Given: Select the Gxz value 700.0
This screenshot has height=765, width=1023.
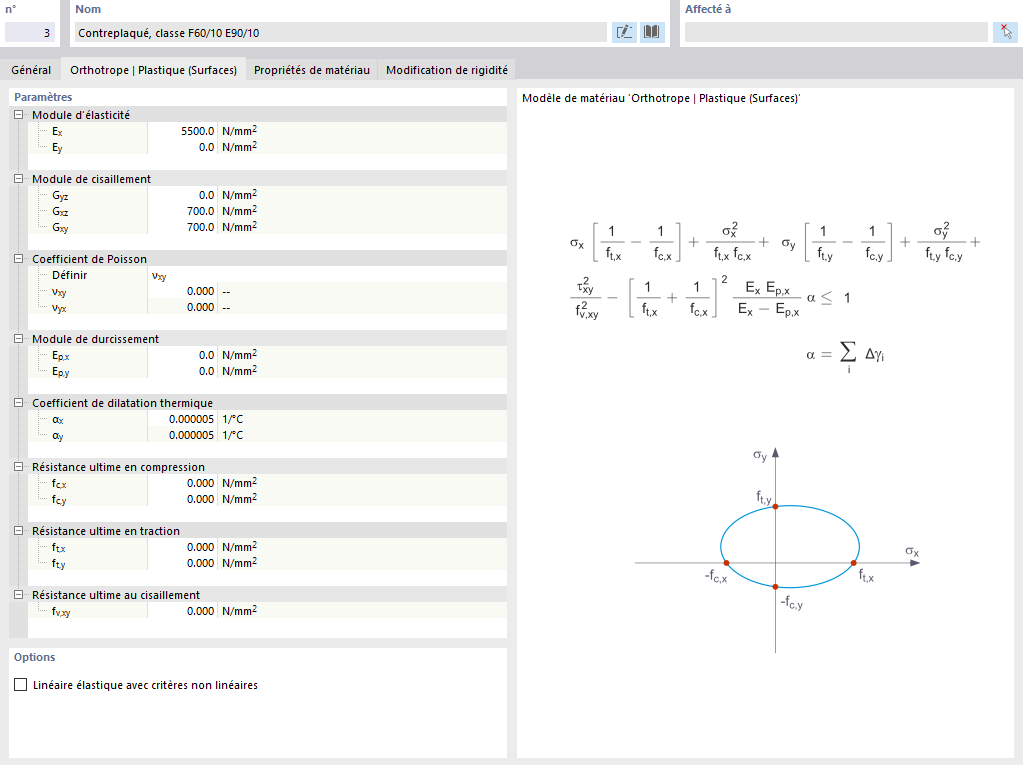Looking at the screenshot, I should pos(182,211).
